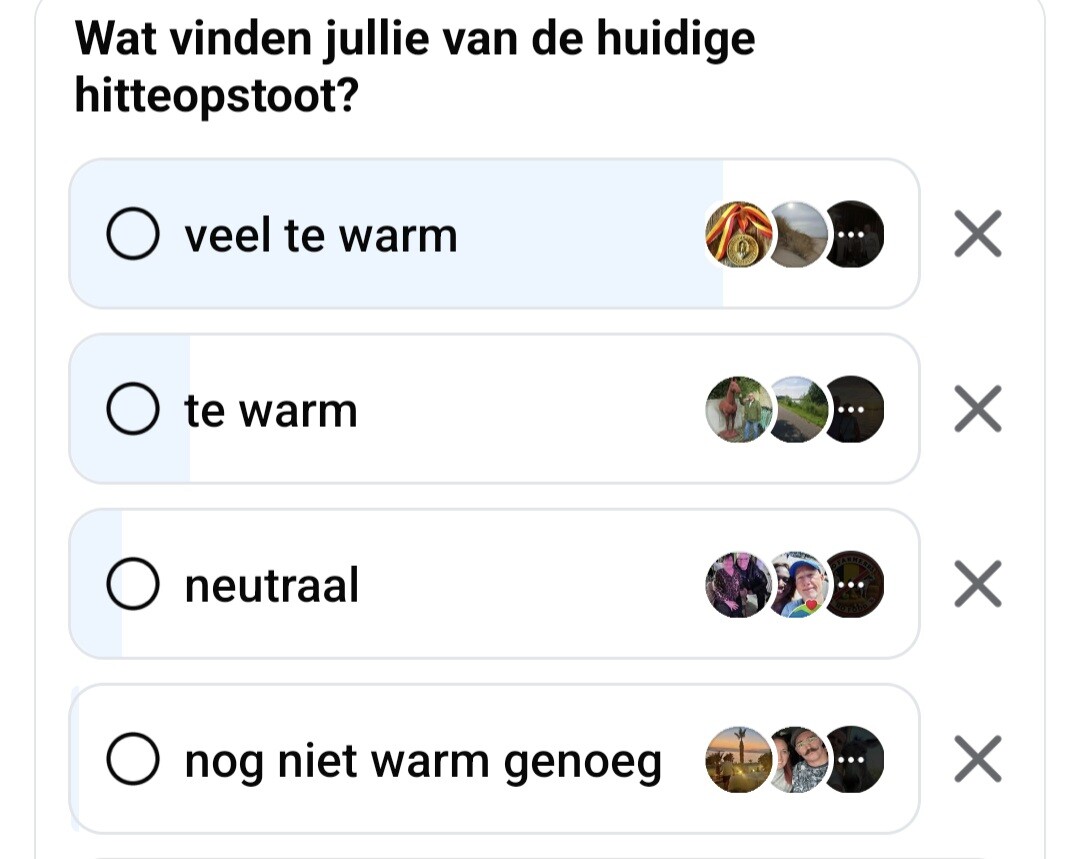Pick the 'nog niet warm genoeg' radio button

133,761
